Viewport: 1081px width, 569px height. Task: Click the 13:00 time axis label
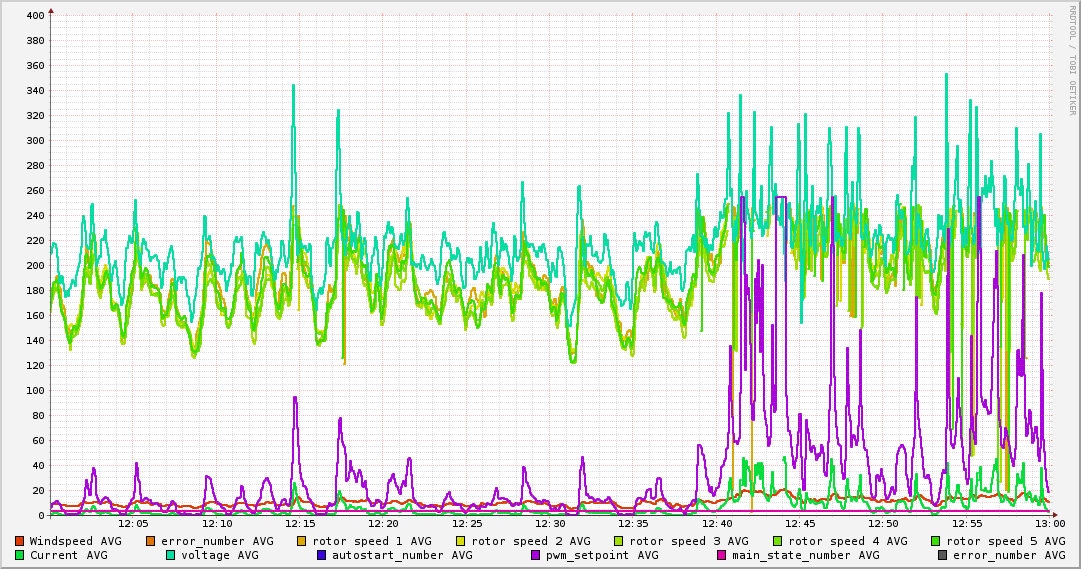click(1050, 524)
